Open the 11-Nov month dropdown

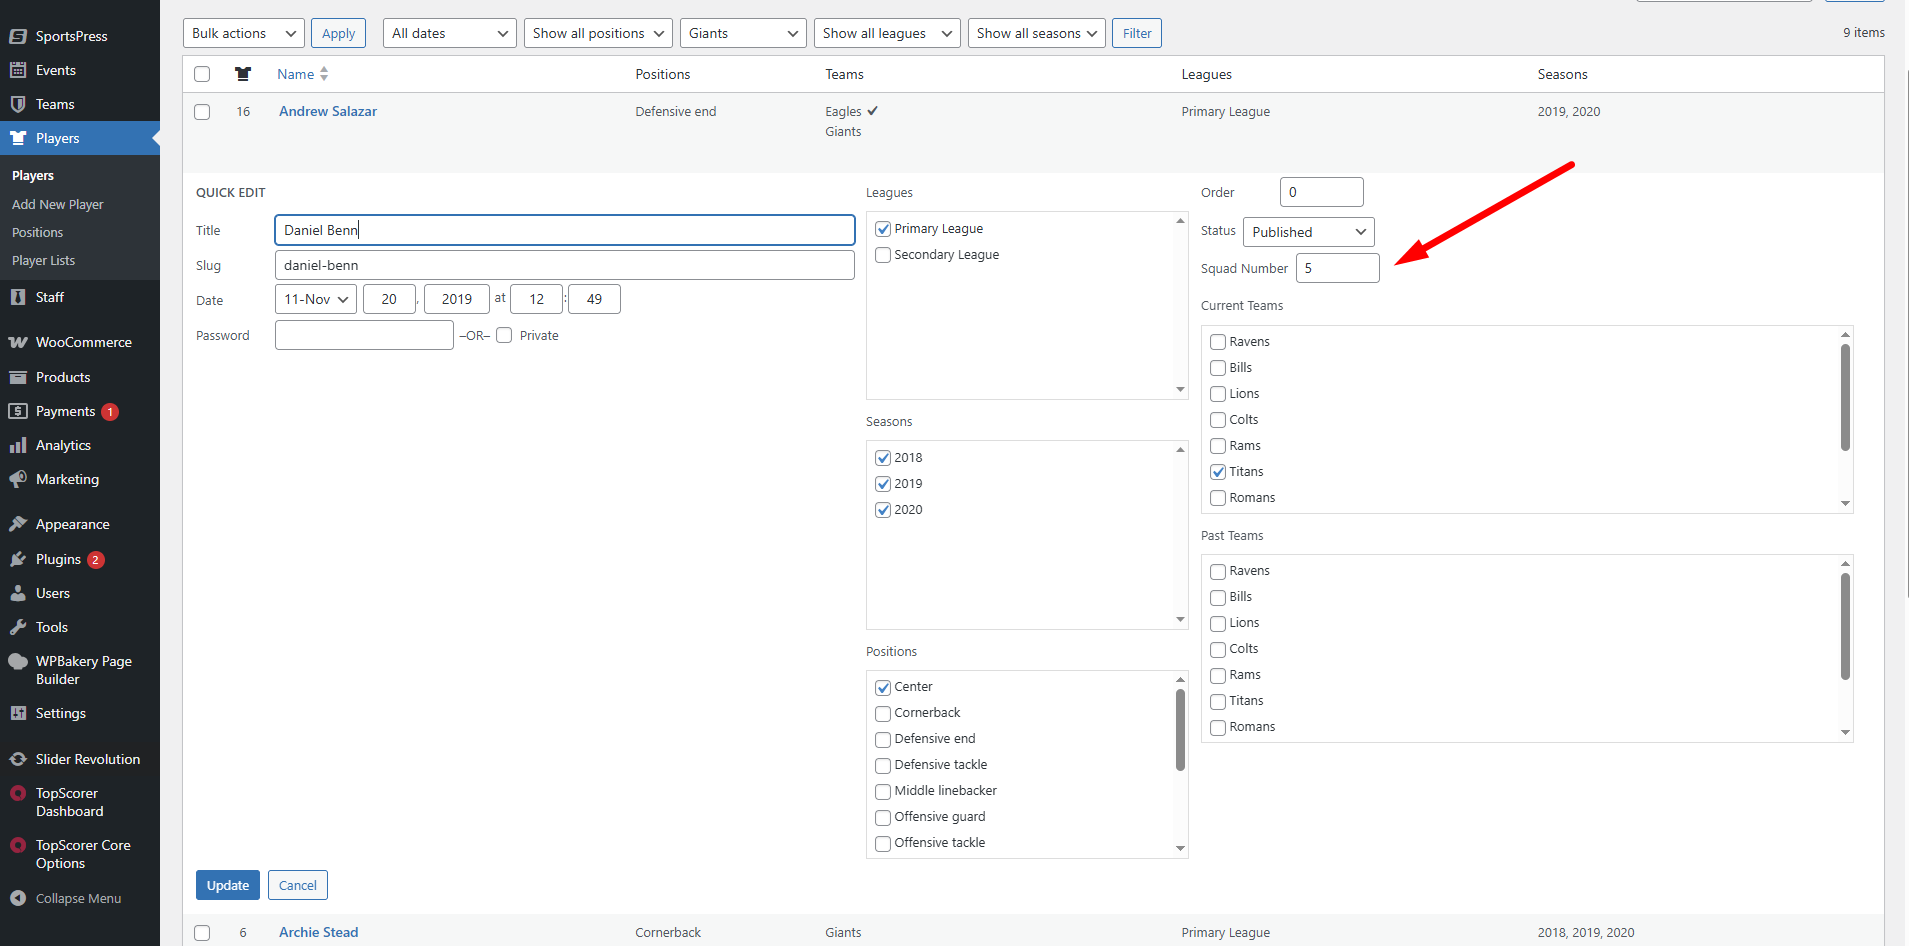316,299
